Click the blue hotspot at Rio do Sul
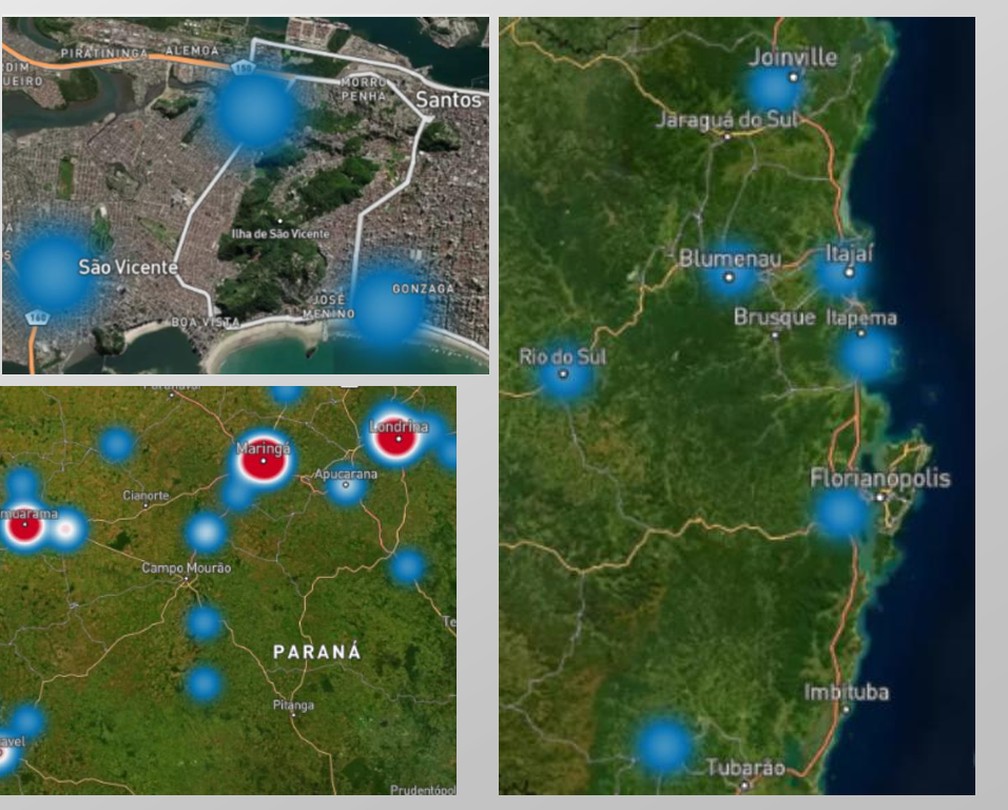Screen dimensions: 1008x810 click(x=565, y=377)
